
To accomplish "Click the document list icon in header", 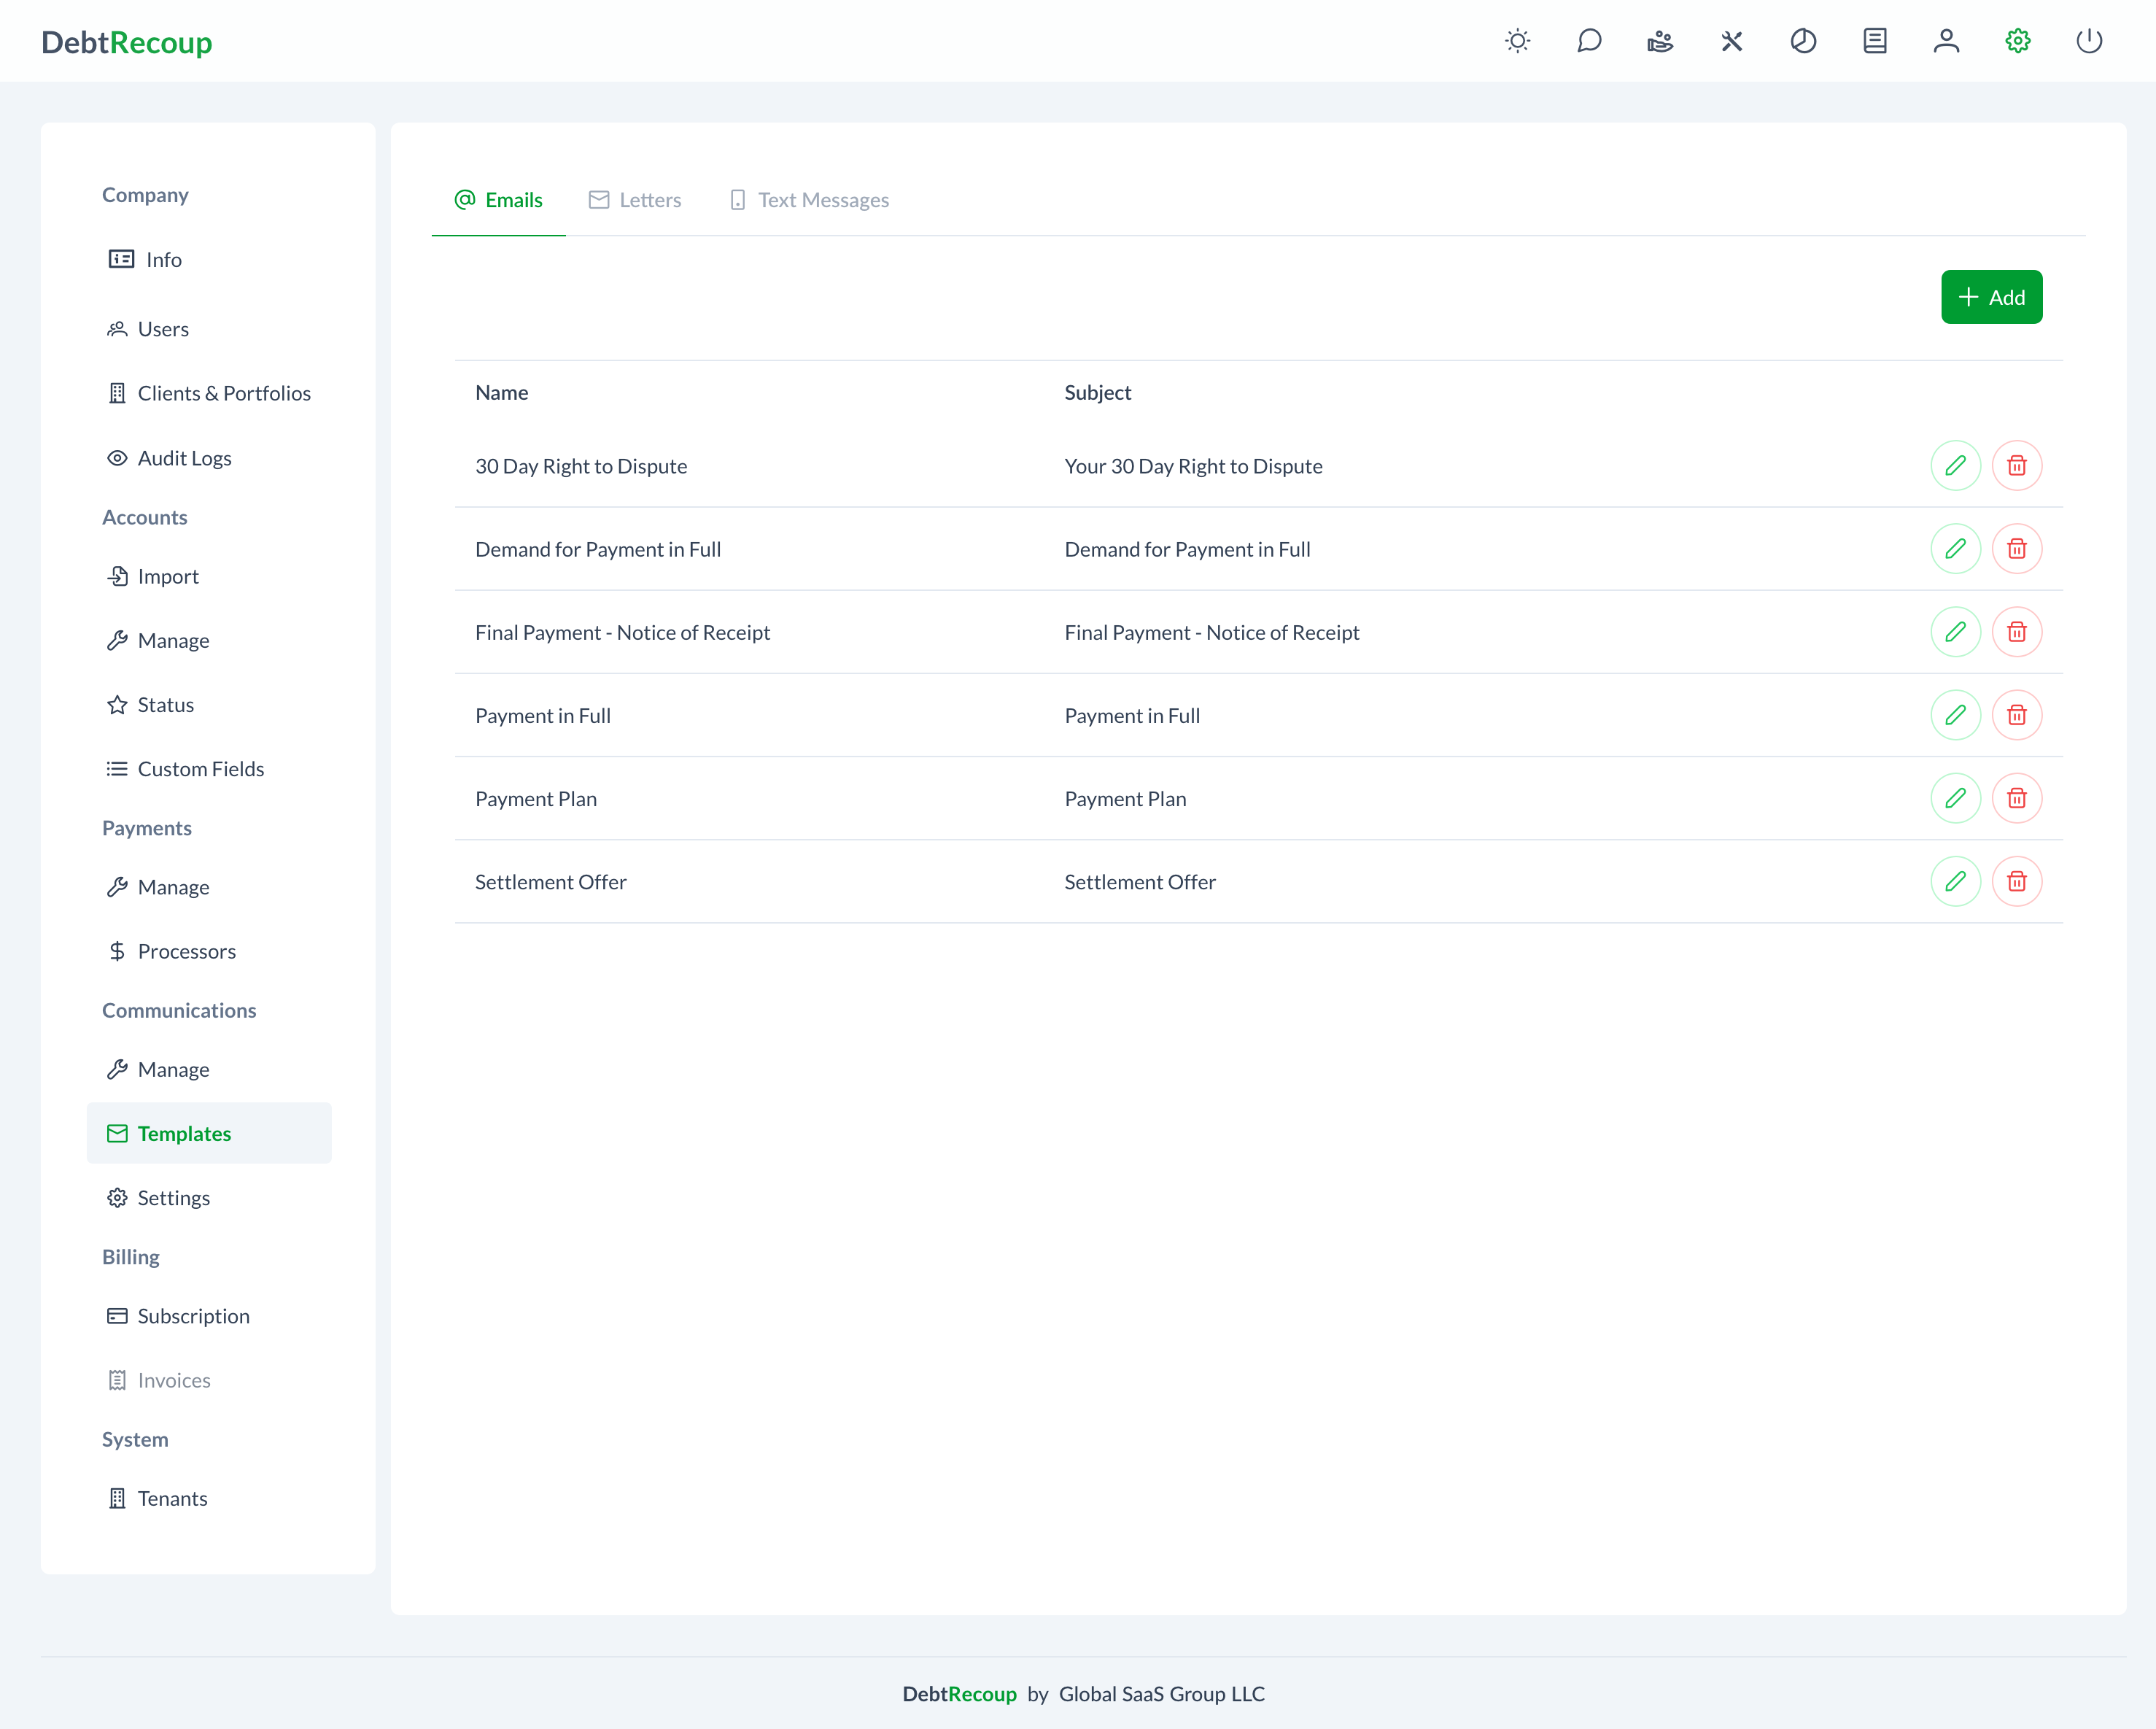I will pos(1875,41).
